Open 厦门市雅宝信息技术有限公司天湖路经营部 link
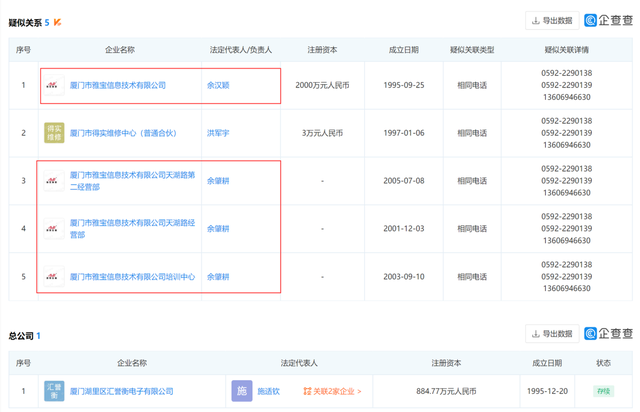640x412 pixels. tap(132, 229)
